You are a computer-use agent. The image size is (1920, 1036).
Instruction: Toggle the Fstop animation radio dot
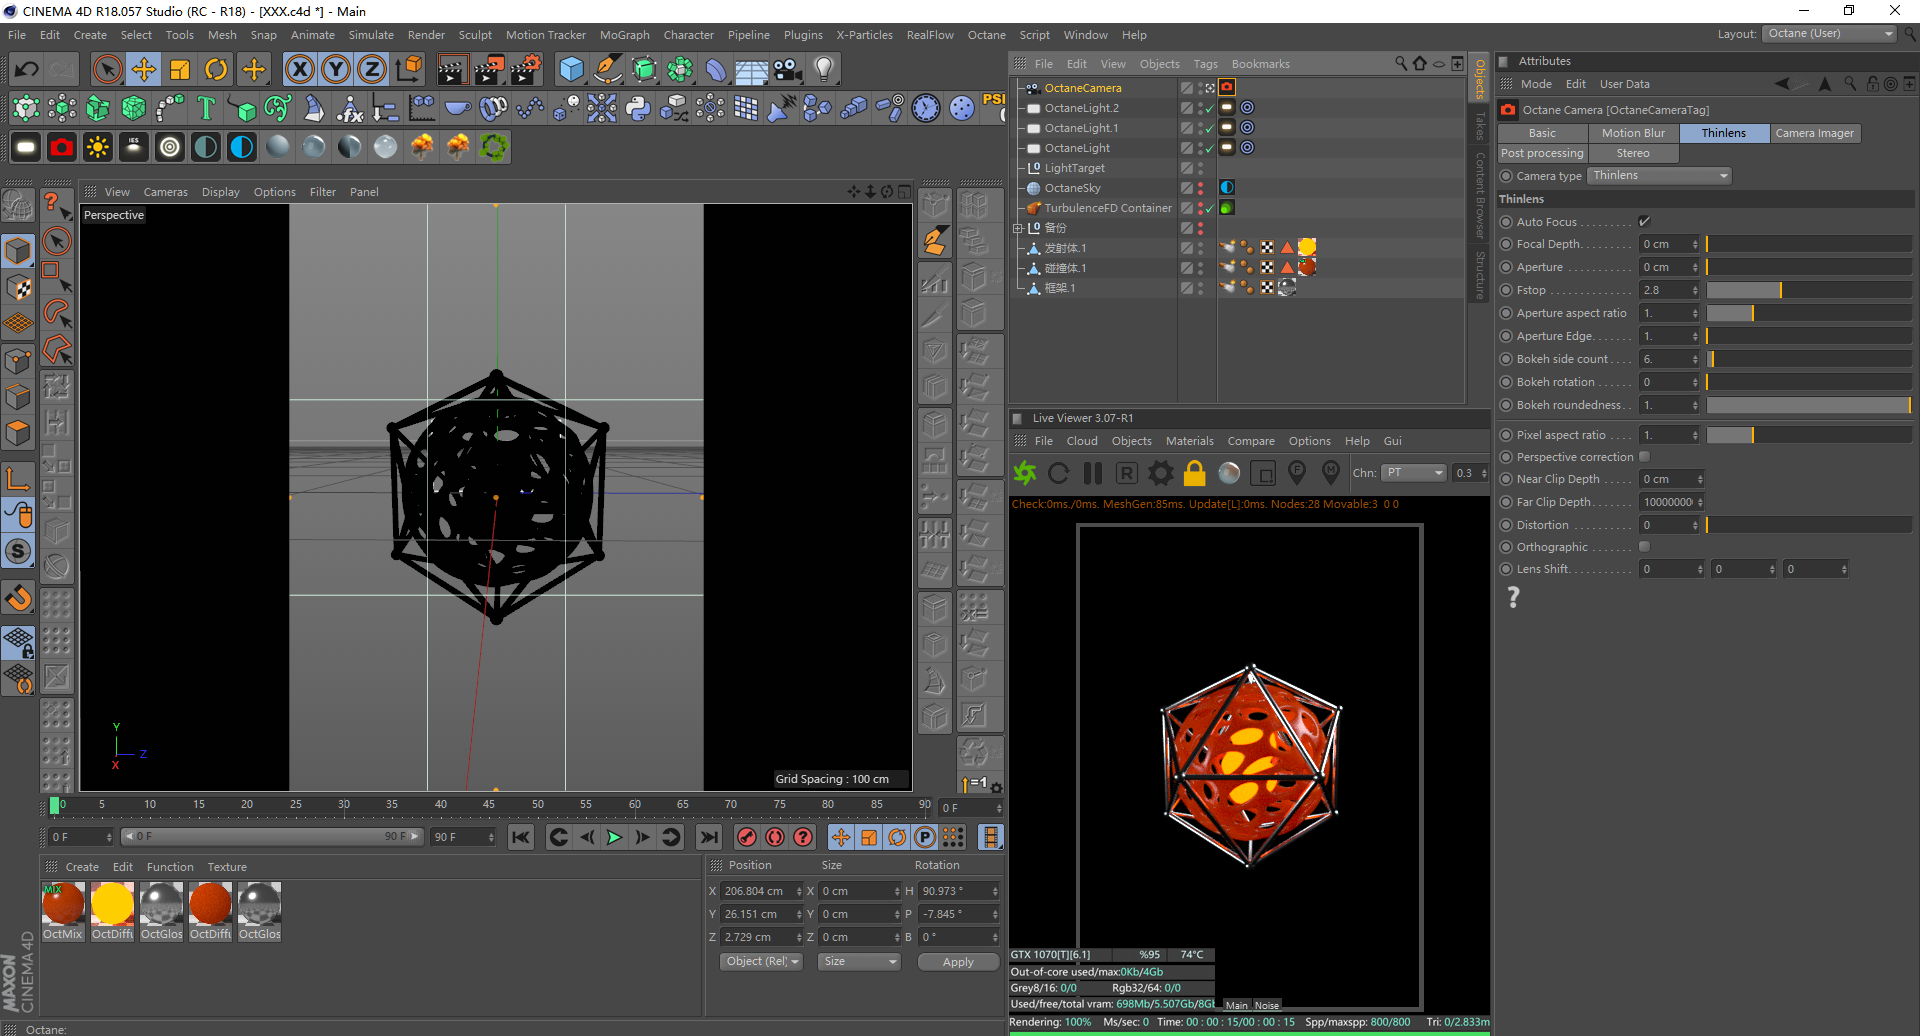click(x=1506, y=290)
